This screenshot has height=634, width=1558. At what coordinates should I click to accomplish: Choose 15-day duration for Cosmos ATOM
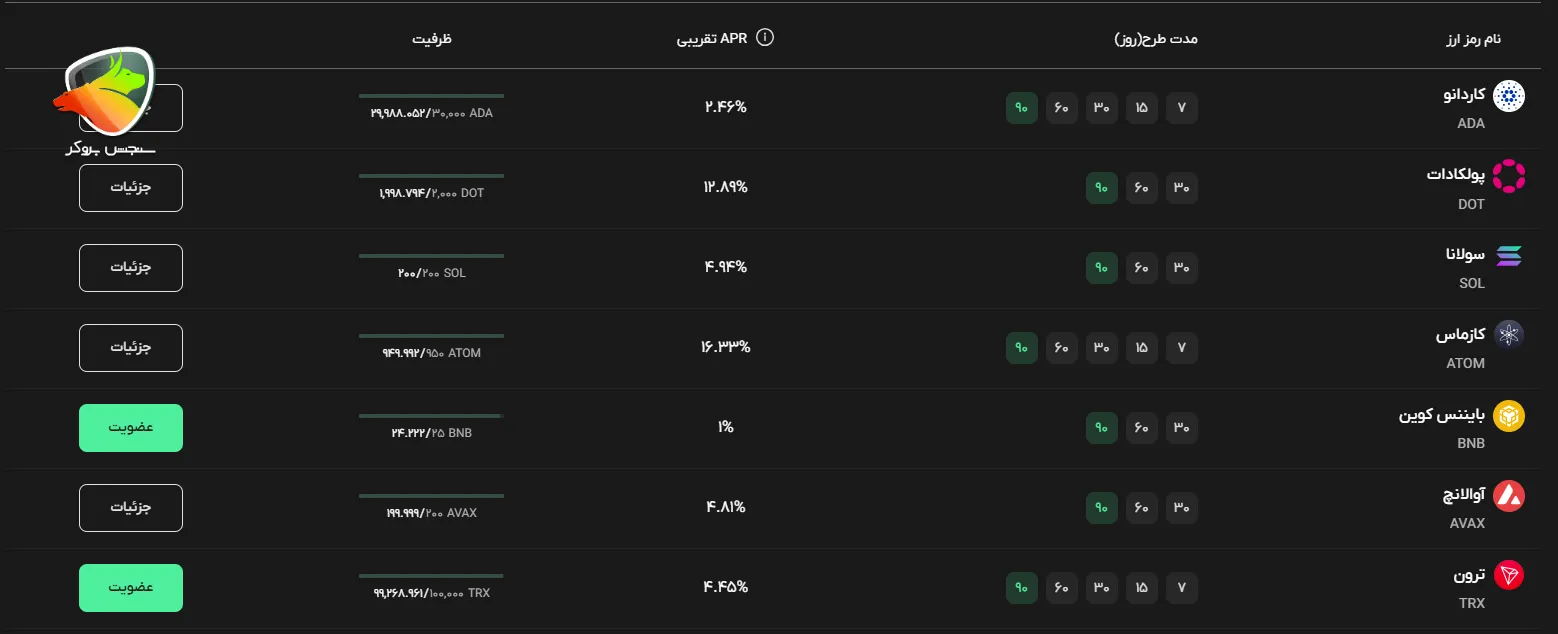click(x=1141, y=348)
